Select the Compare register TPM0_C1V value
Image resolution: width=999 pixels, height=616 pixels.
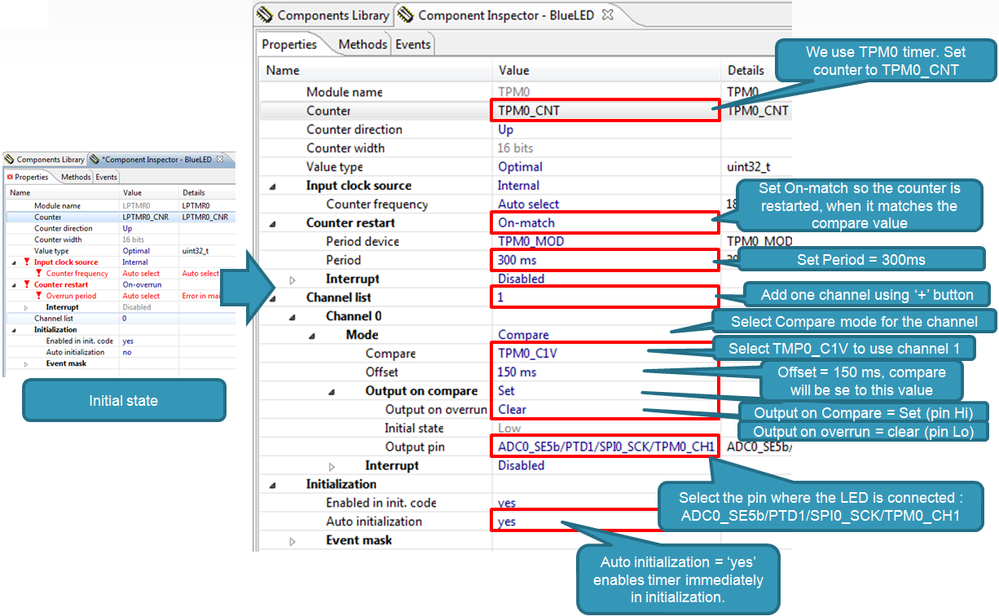tap(528, 353)
